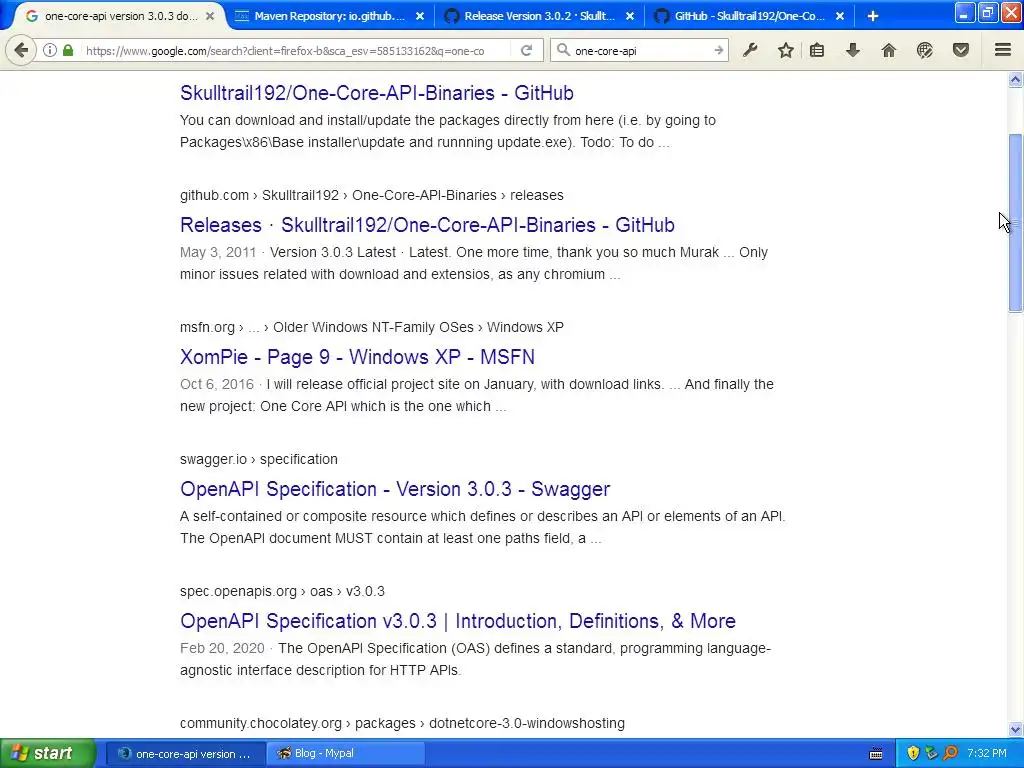Click the green secure padlock icon
The width and height of the screenshot is (1024, 768).
(x=68, y=50)
